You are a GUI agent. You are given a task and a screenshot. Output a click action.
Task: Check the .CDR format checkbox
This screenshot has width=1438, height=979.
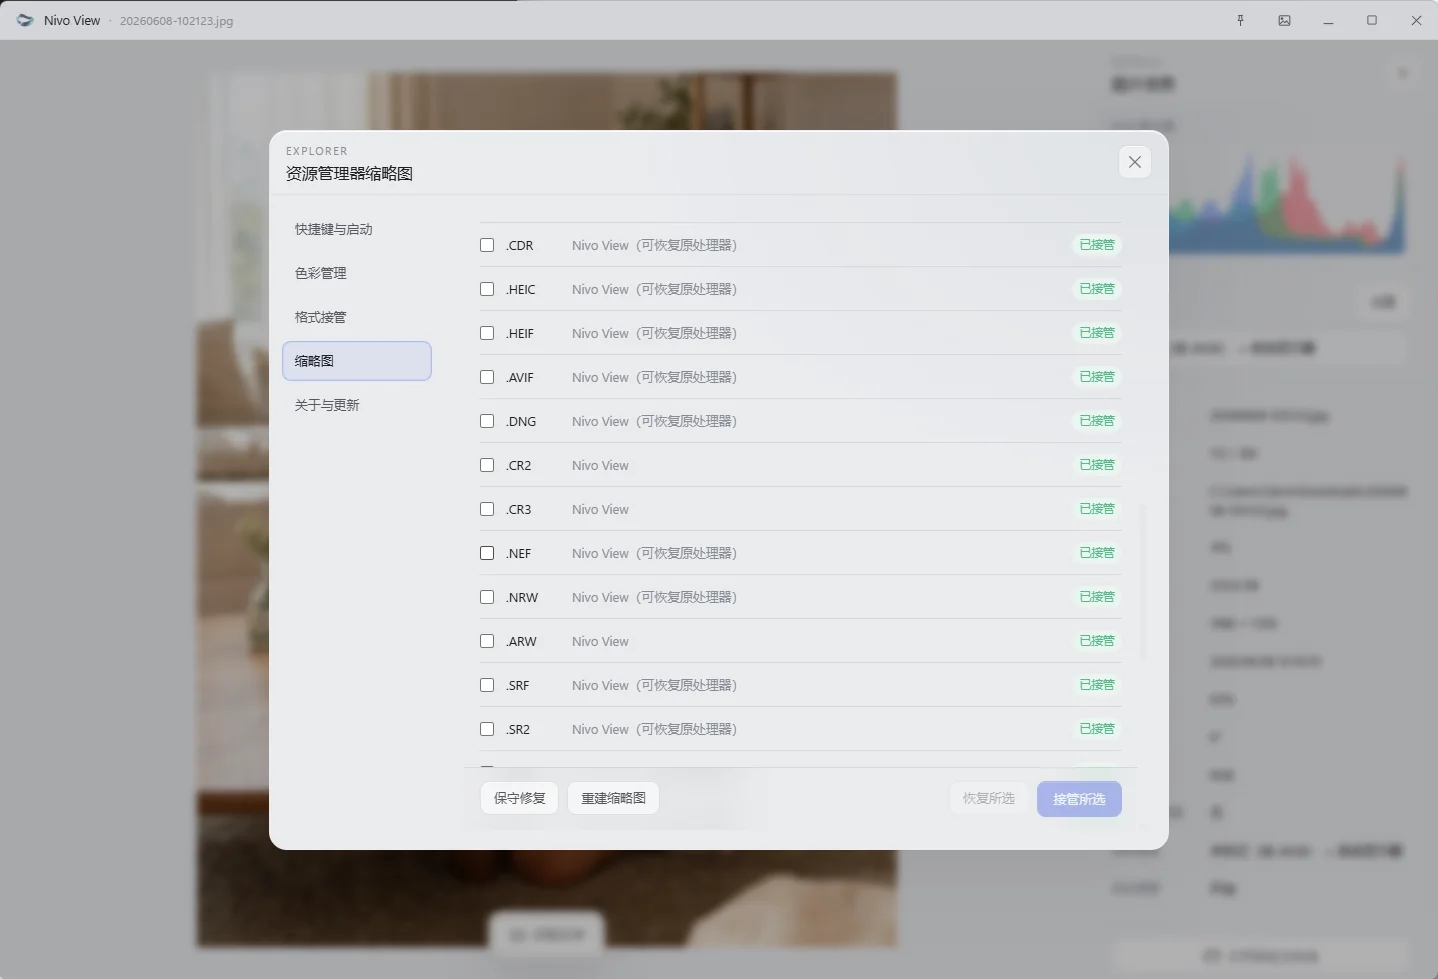point(487,245)
